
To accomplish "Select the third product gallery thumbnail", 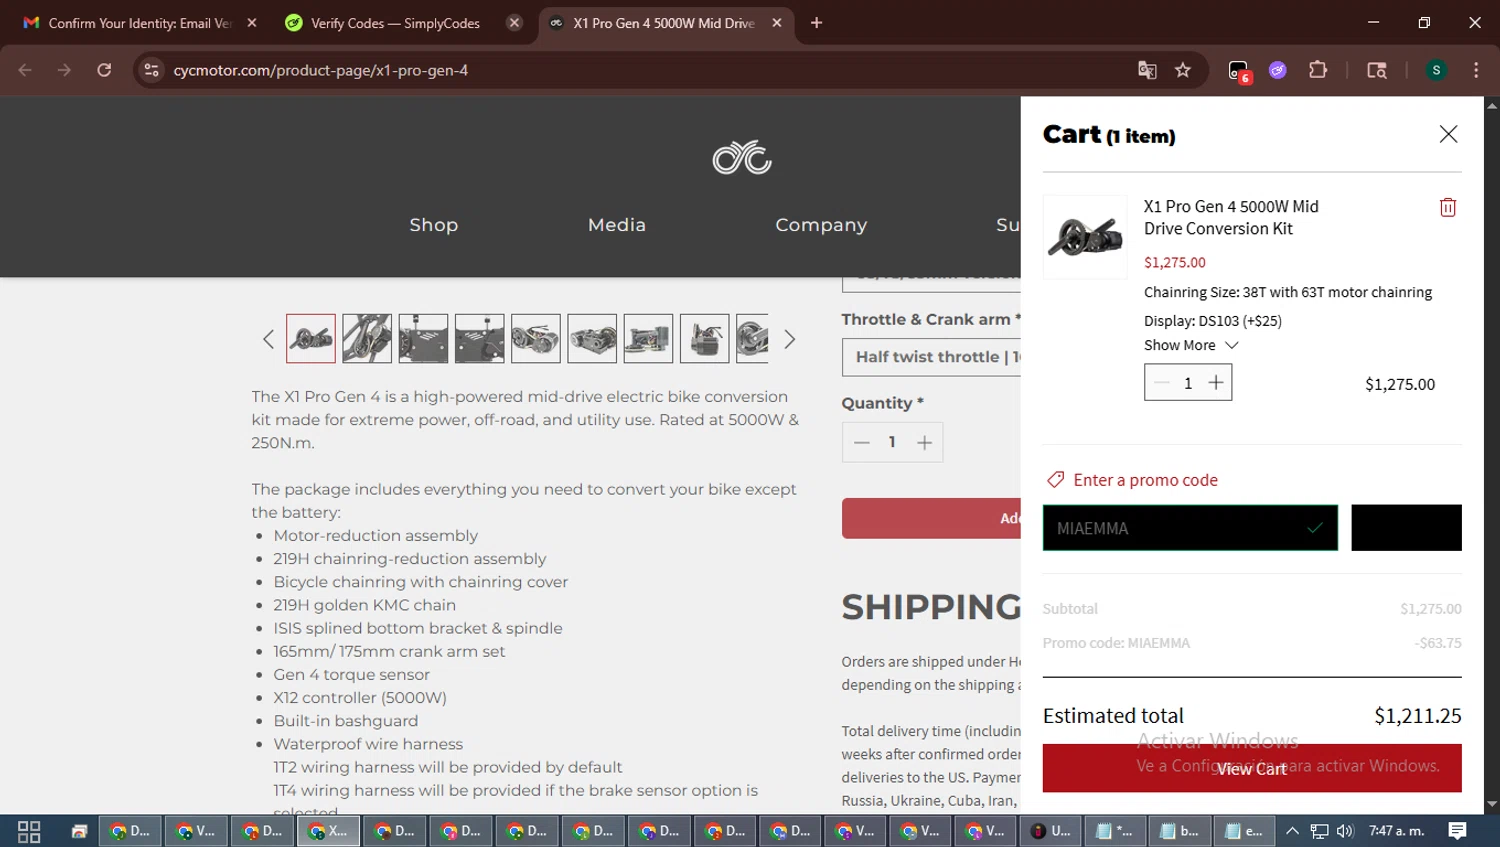I will click(x=423, y=338).
